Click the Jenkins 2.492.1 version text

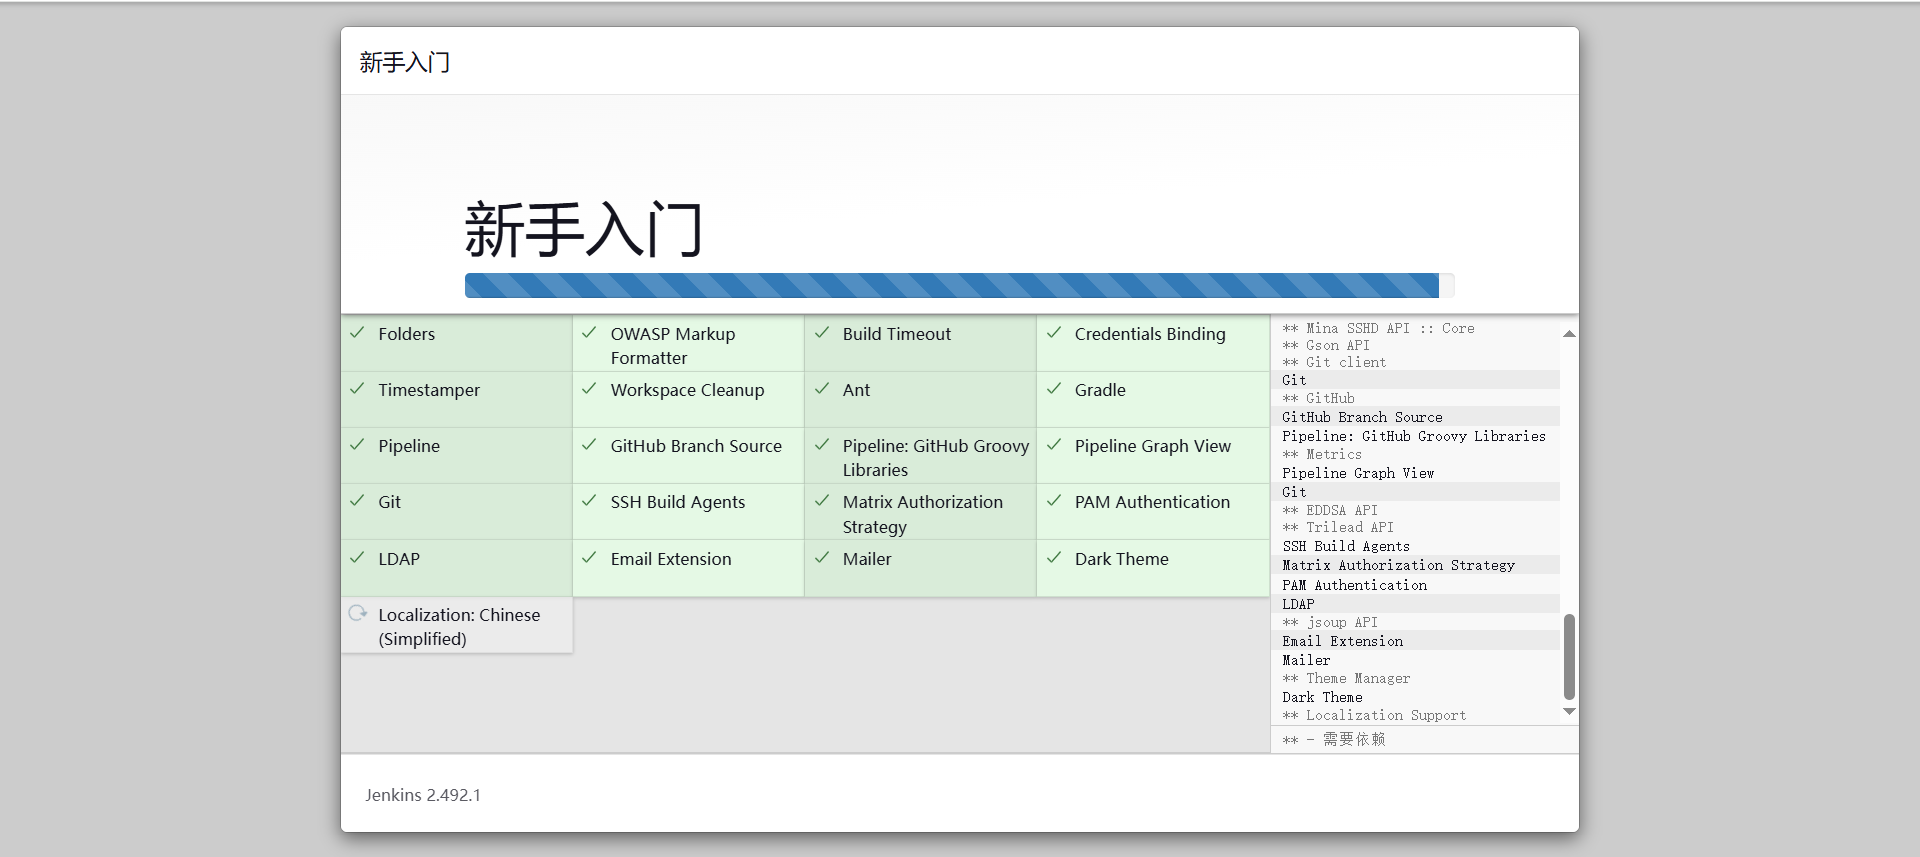[423, 795]
